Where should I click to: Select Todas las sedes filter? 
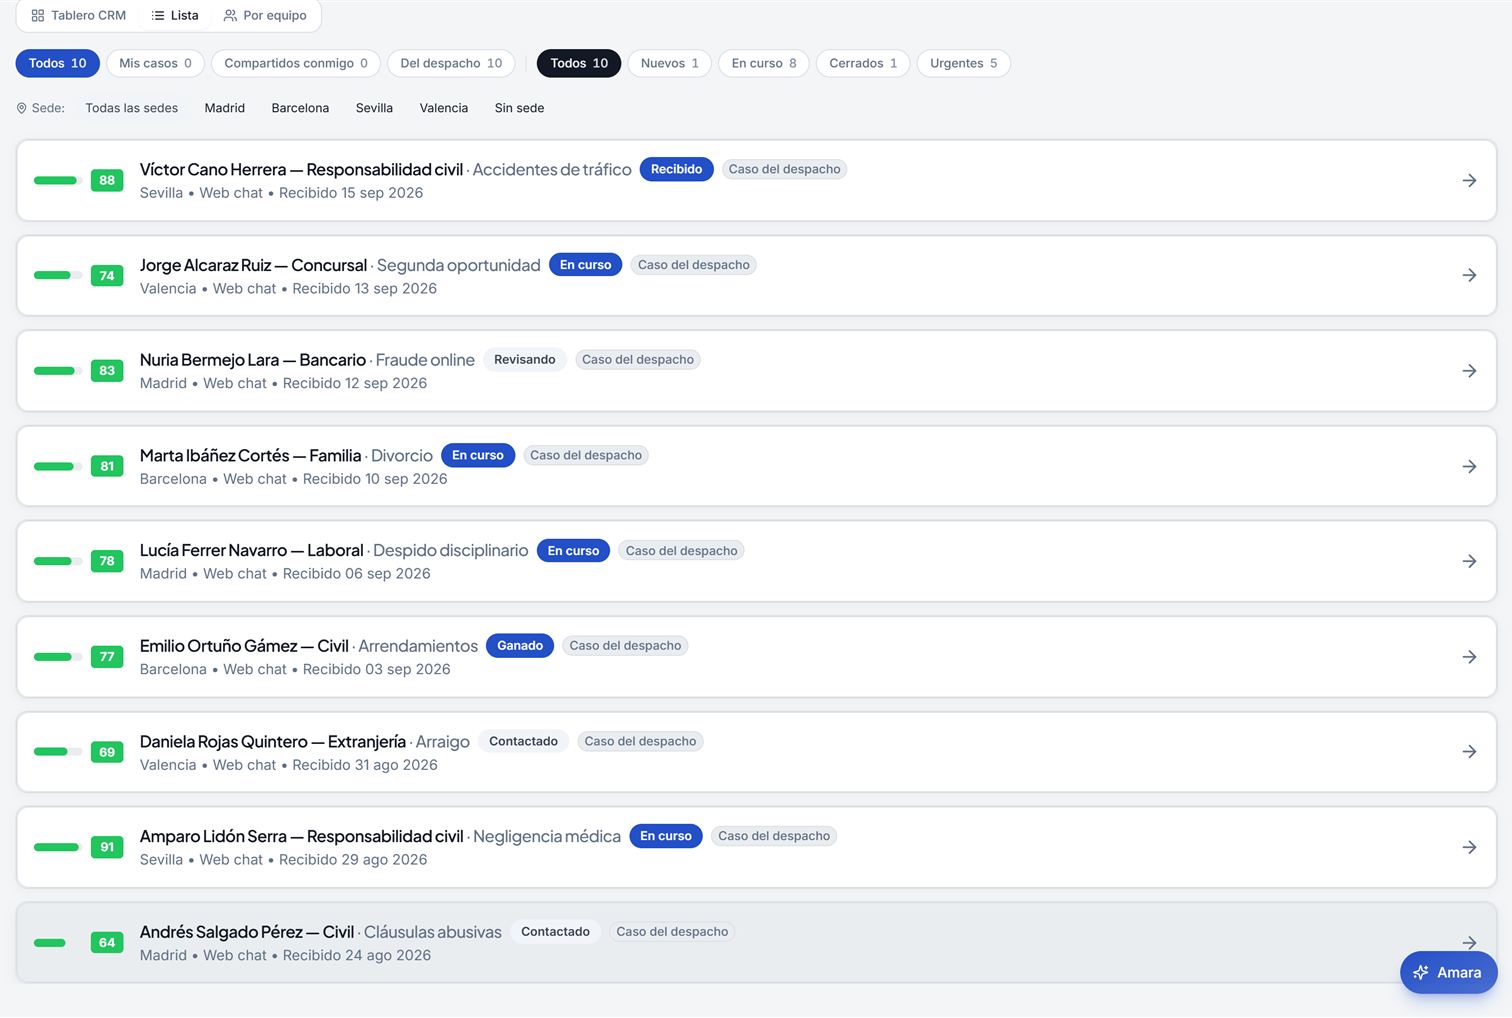coord(132,108)
